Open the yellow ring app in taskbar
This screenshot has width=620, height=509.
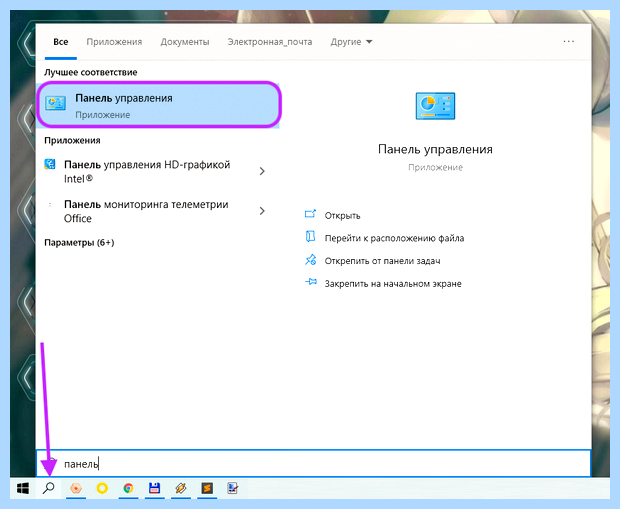(x=102, y=488)
